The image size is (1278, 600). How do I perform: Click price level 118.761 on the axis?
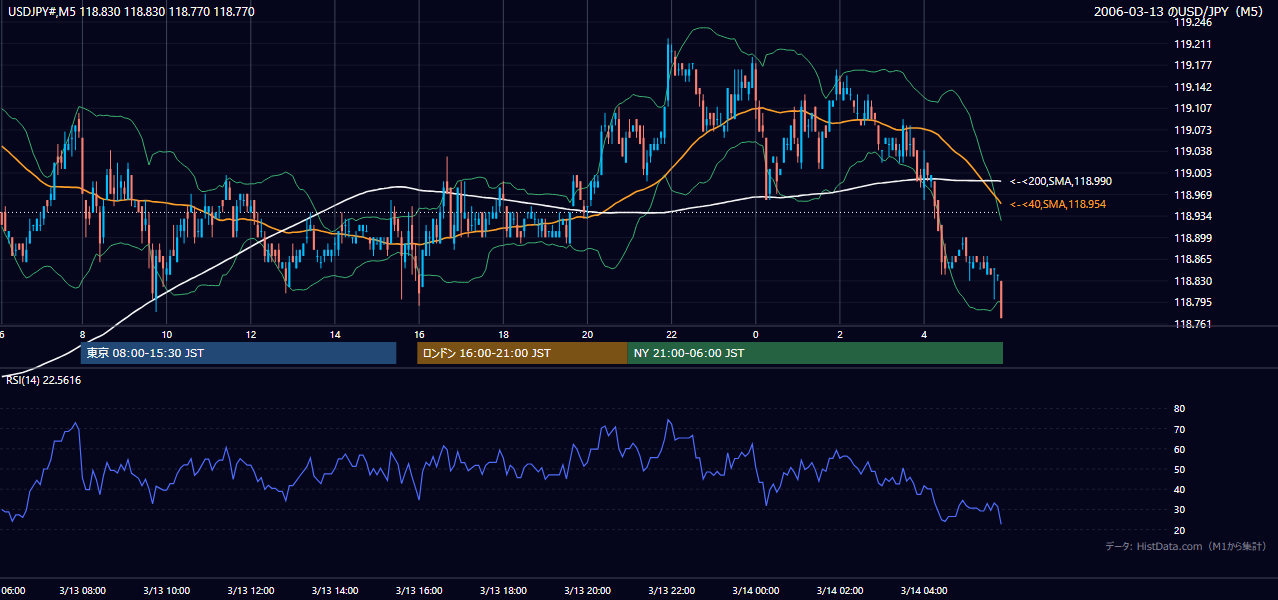click(x=1193, y=324)
